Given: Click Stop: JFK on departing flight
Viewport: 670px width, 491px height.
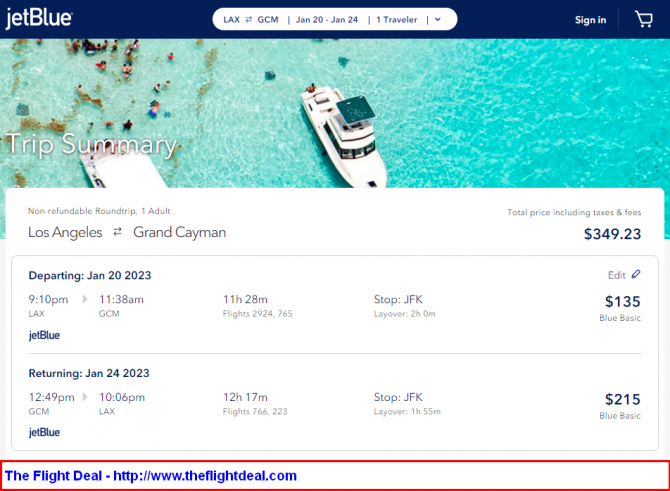Looking at the screenshot, I should pyautogui.click(x=398, y=300).
